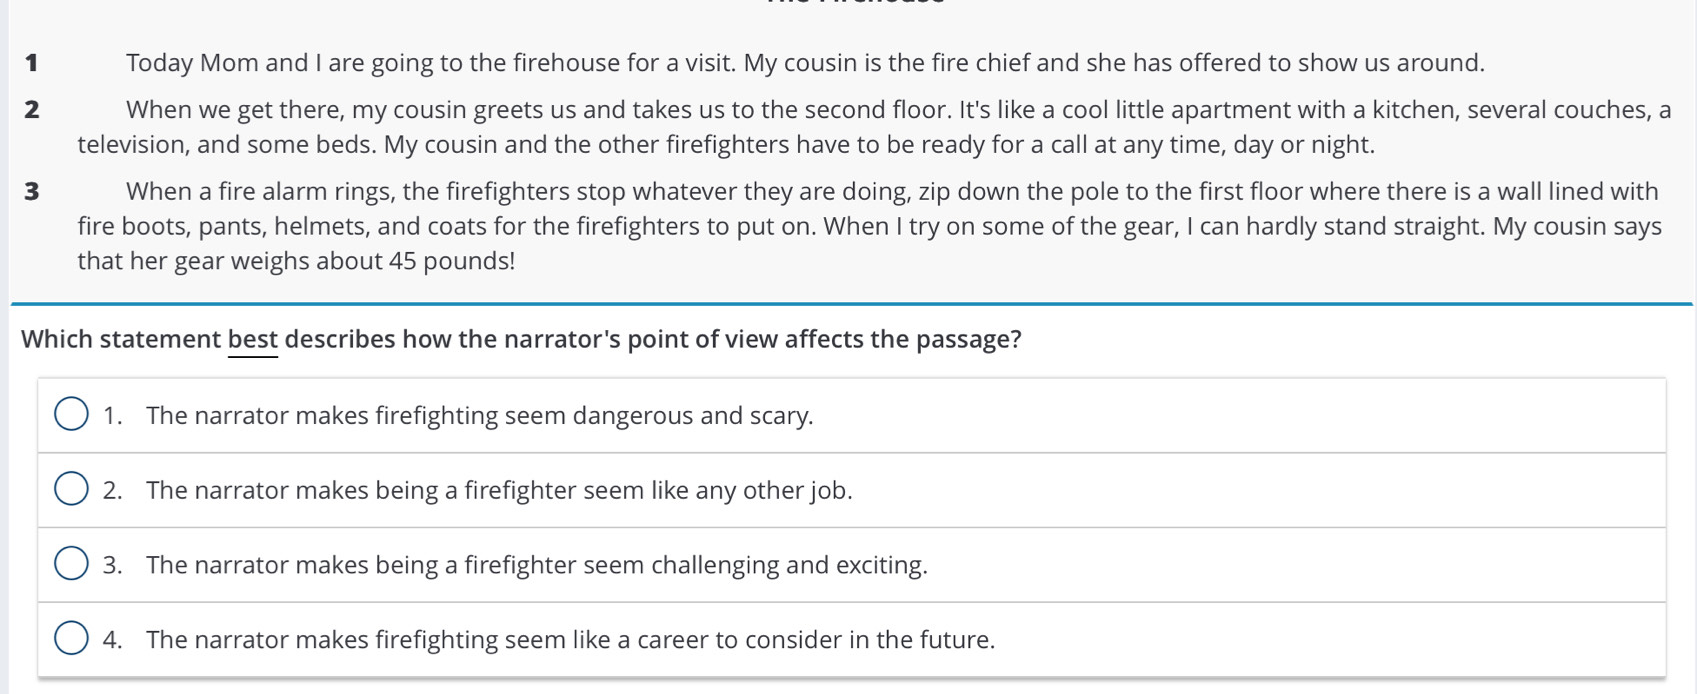Viewport: 1697px width, 694px height.
Task: Click paragraph number 3 marker
Action: click(32, 191)
